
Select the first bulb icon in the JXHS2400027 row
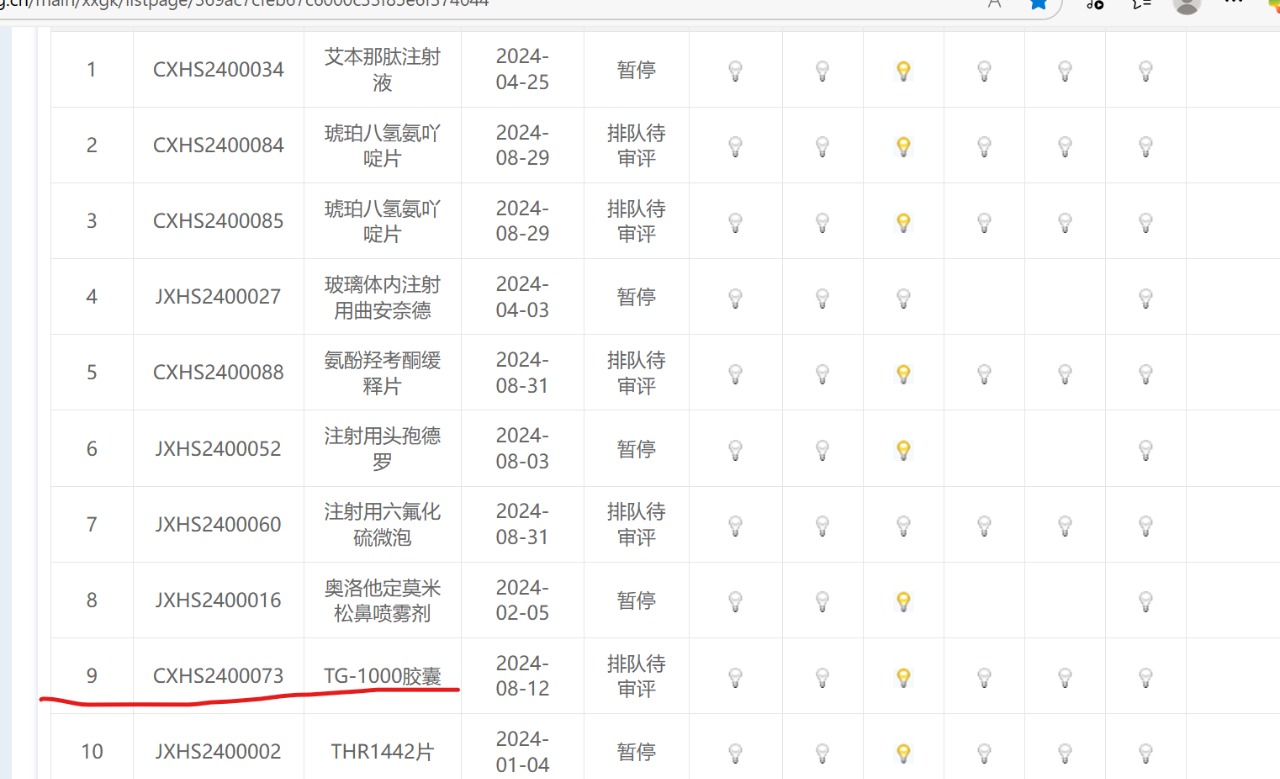[x=735, y=297]
